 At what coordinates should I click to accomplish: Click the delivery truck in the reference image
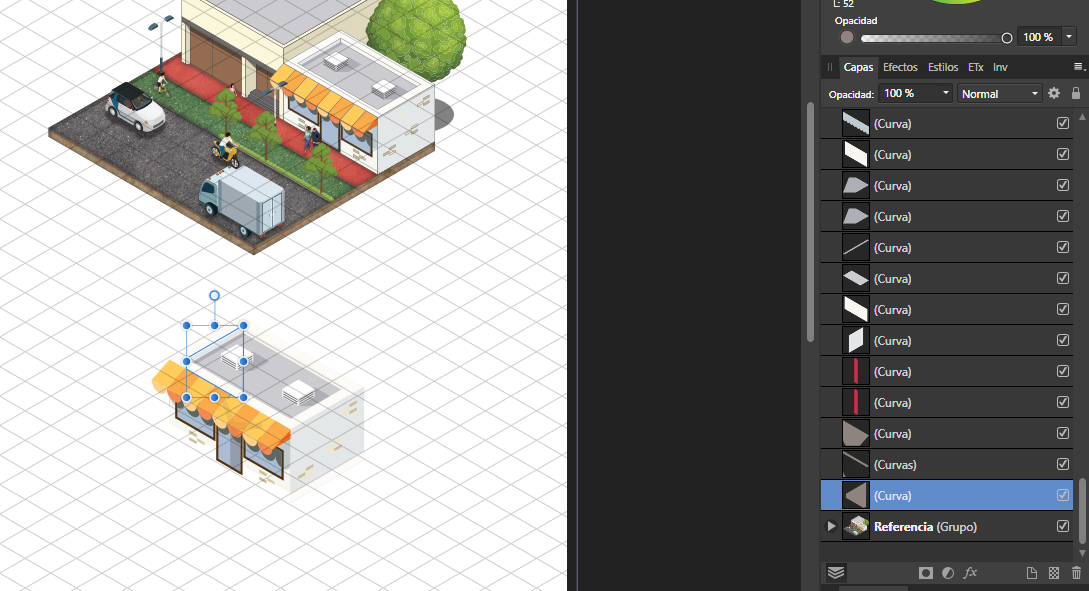click(241, 199)
